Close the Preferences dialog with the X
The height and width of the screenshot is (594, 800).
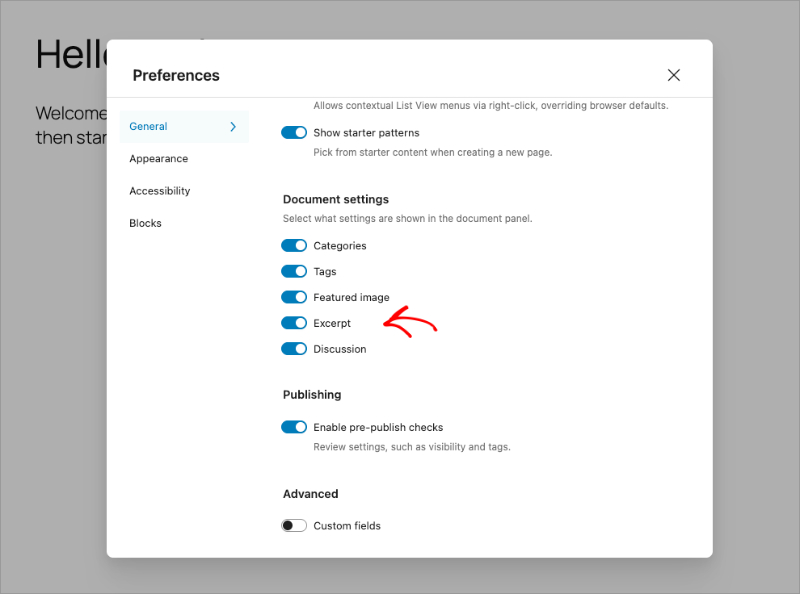tap(673, 74)
